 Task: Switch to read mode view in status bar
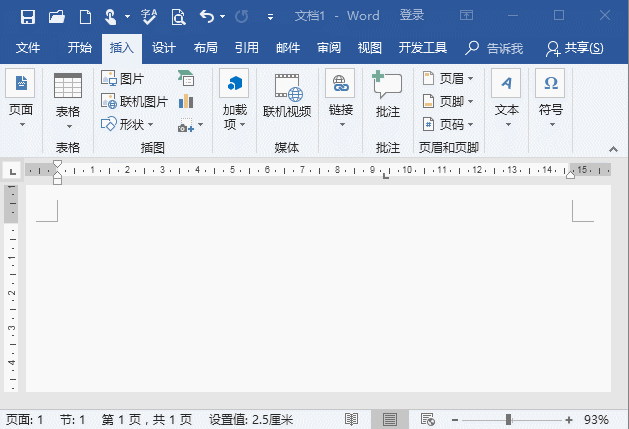click(352, 420)
